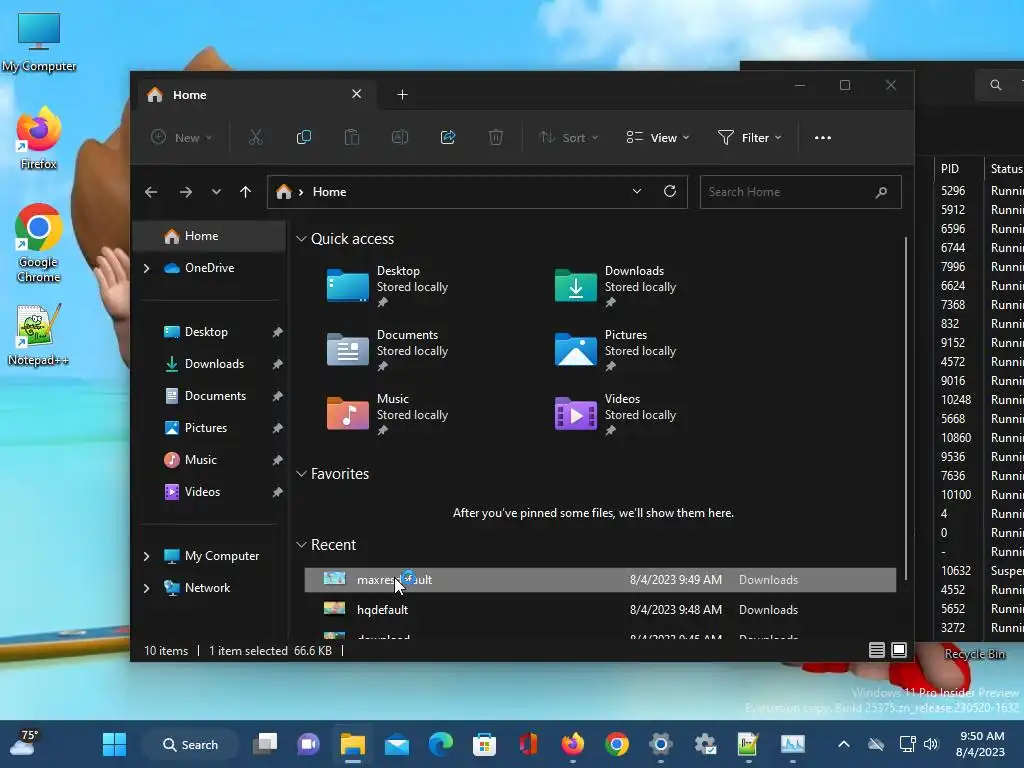This screenshot has width=1024, height=768.
Task: Collapse the Recent section
Action: [301, 545]
